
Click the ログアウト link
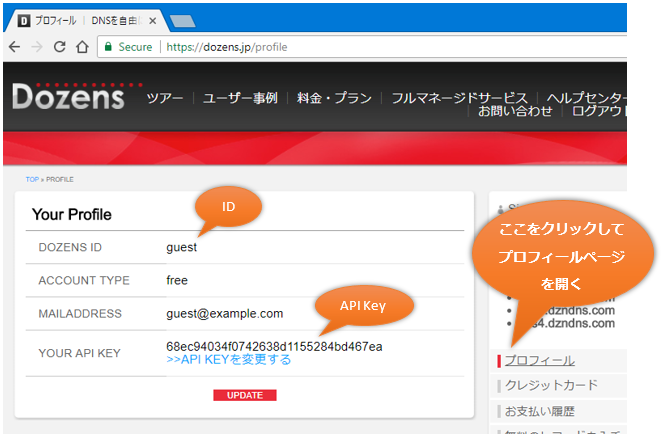(599, 111)
